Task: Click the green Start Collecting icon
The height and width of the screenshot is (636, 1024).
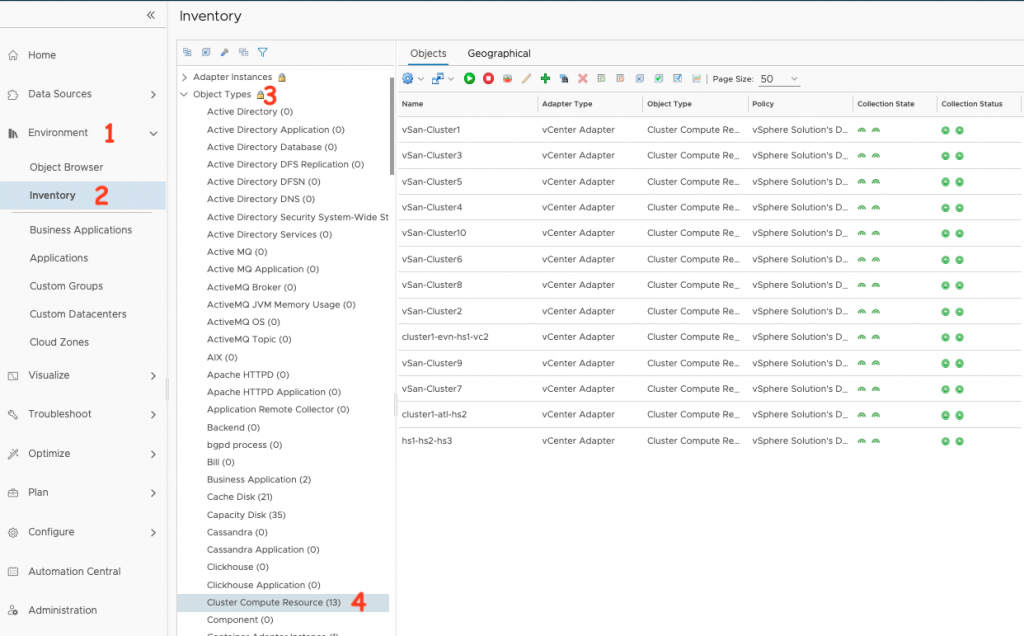Action: [469, 79]
